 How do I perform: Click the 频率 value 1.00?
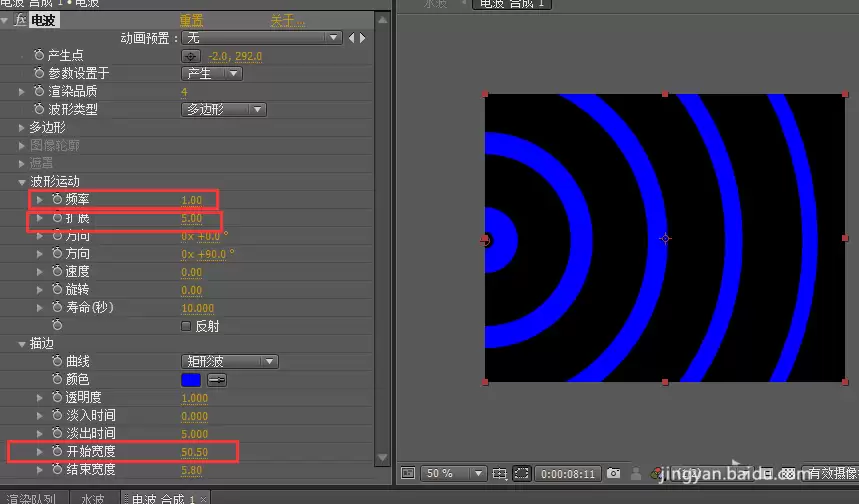192,200
